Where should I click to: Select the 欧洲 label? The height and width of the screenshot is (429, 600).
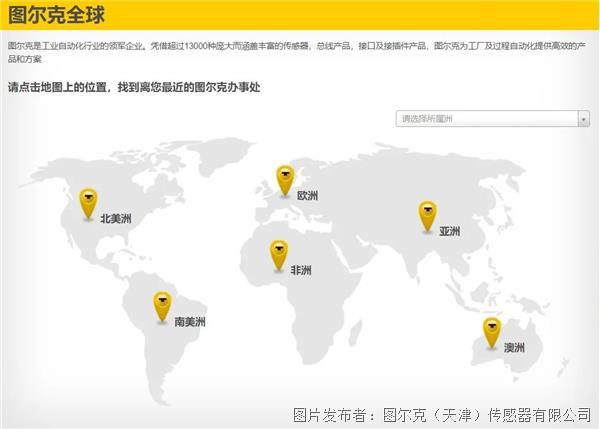308,196
